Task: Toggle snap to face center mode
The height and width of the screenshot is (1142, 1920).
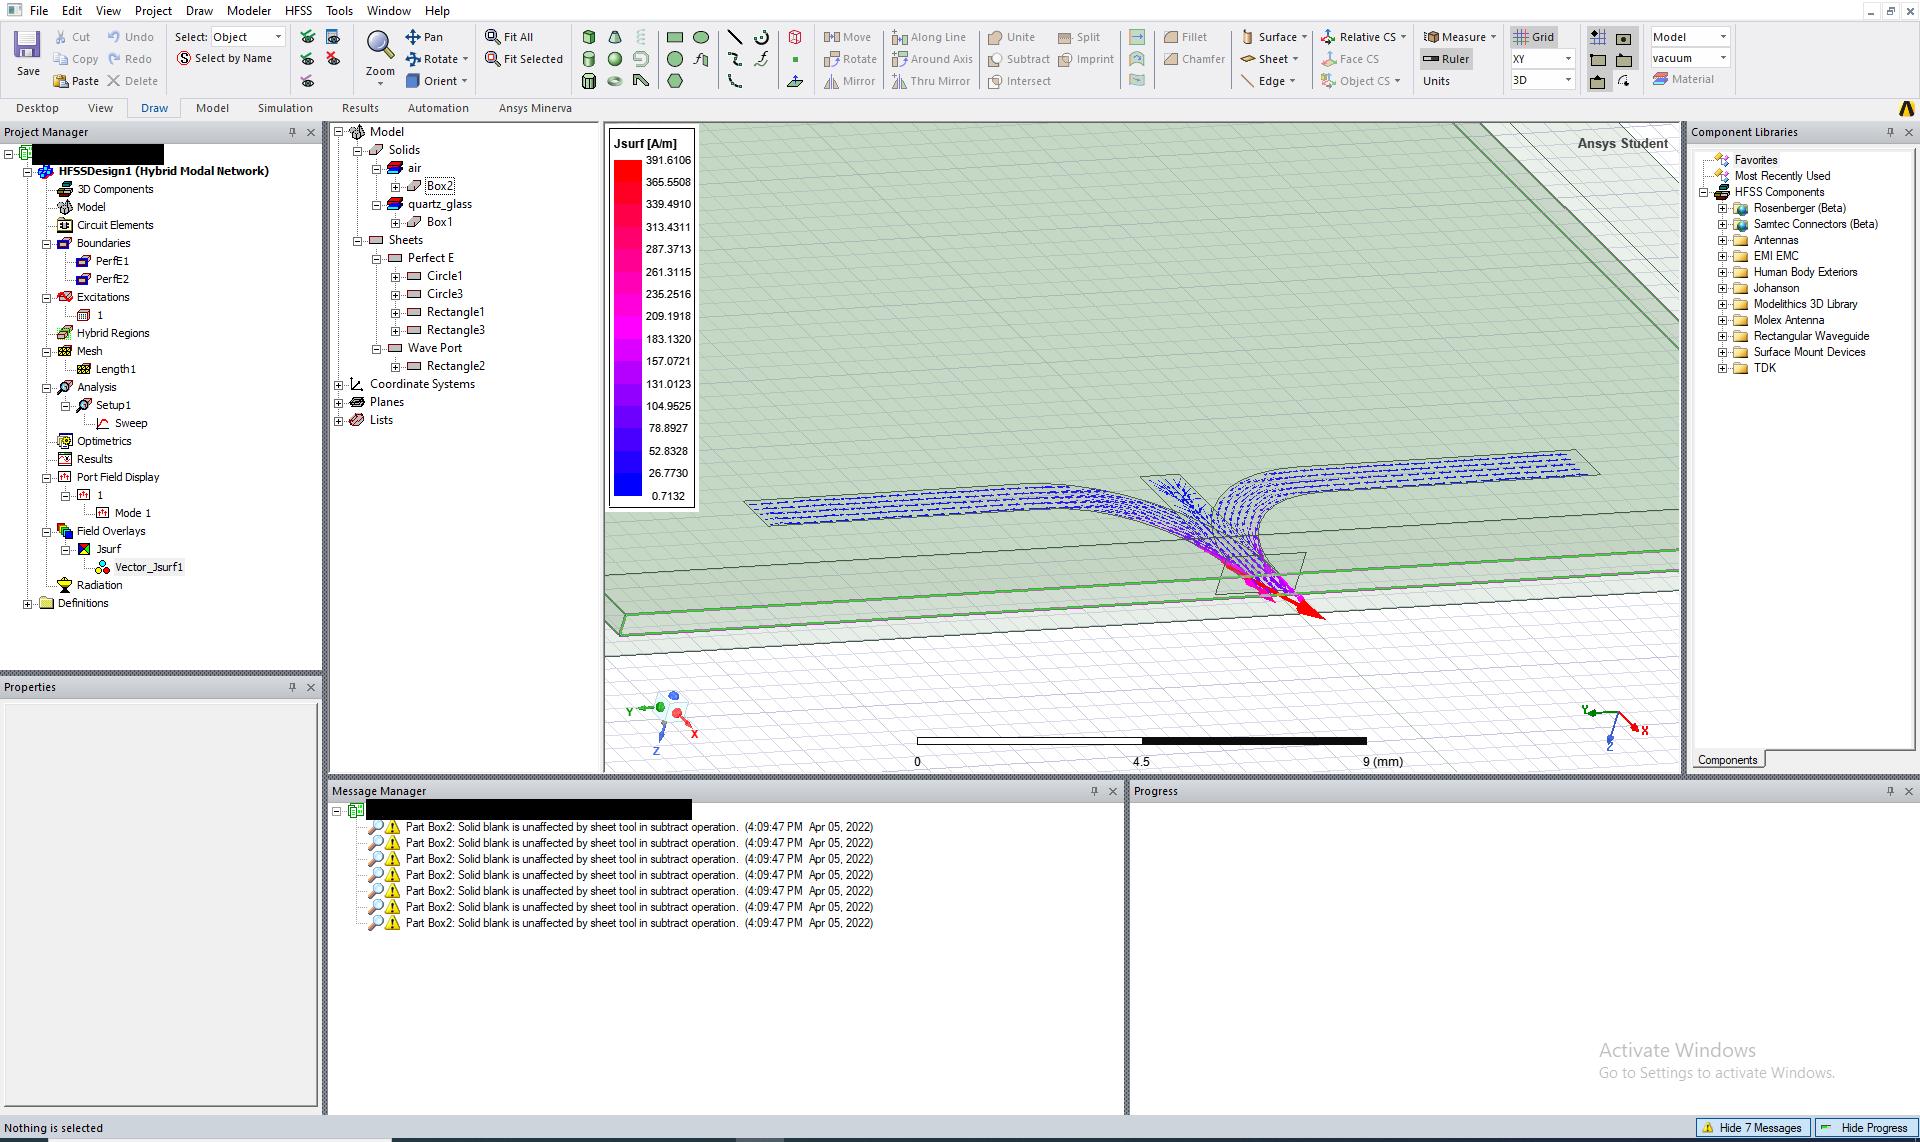Action: coord(1624,37)
